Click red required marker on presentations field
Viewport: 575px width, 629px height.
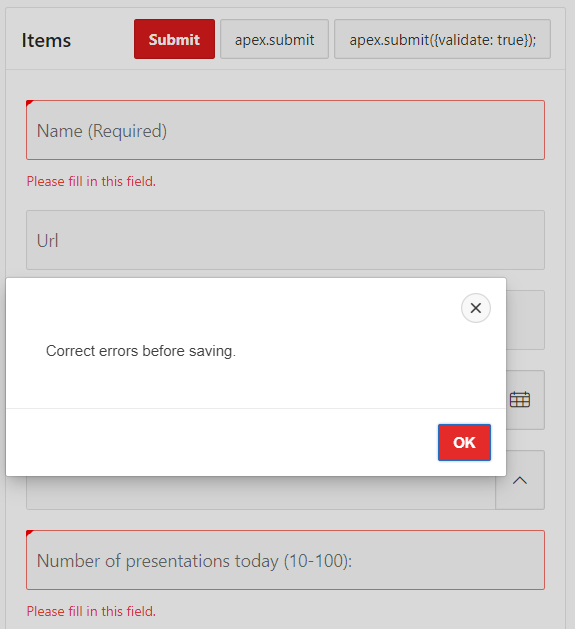click(x=30, y=534)
